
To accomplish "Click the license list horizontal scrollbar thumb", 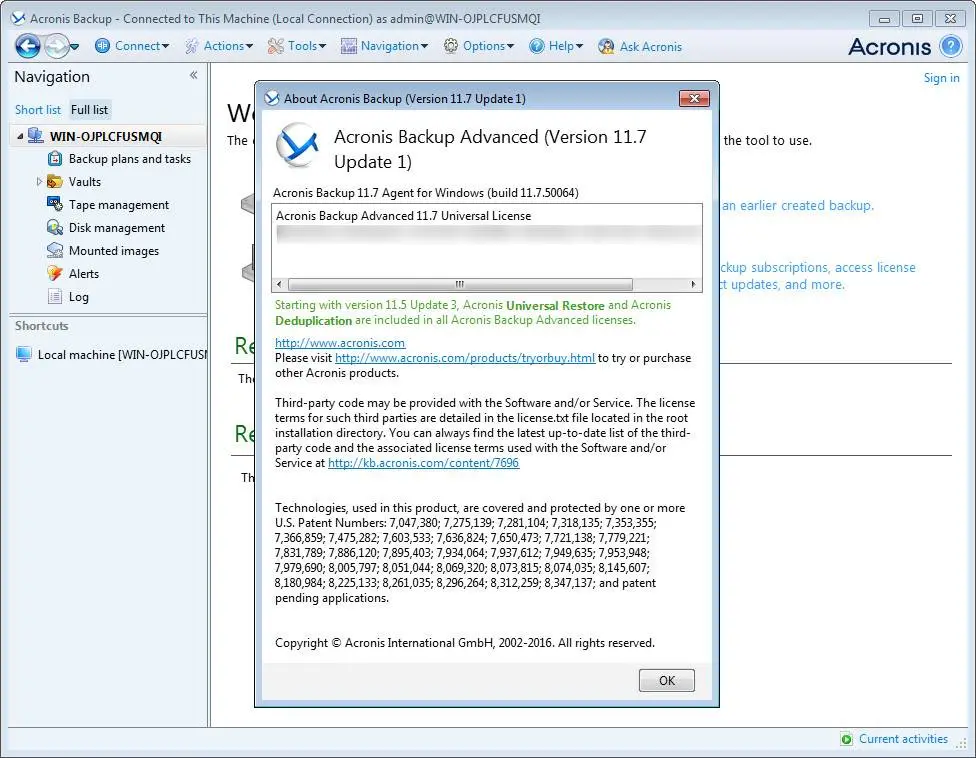I will point(460,284).
